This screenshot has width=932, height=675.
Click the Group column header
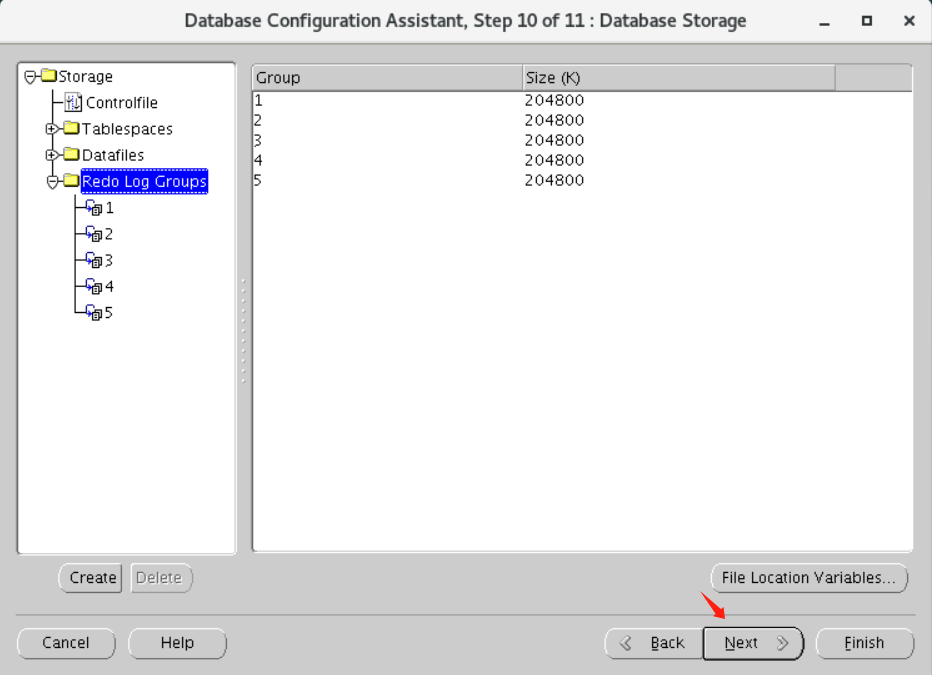388,78
